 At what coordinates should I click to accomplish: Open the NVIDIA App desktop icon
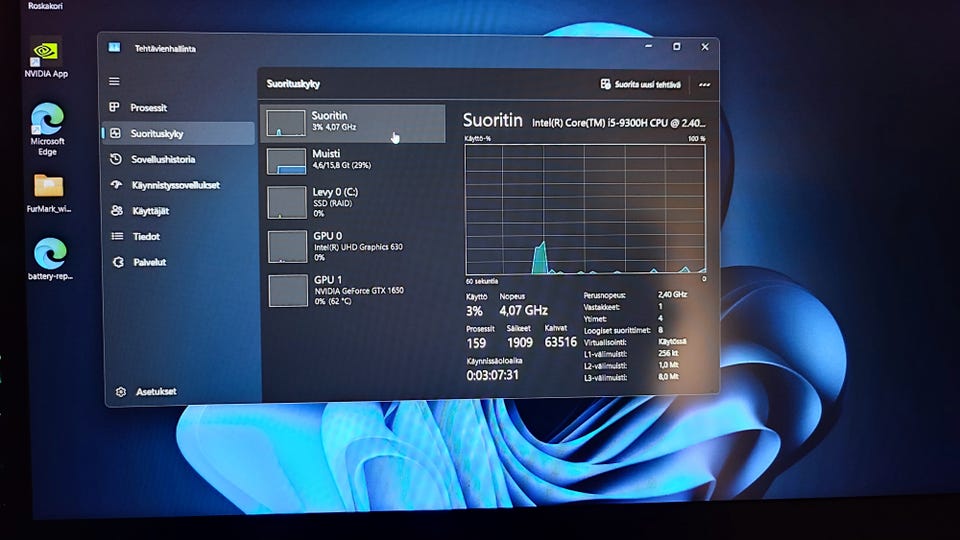(x=46, y=59)
